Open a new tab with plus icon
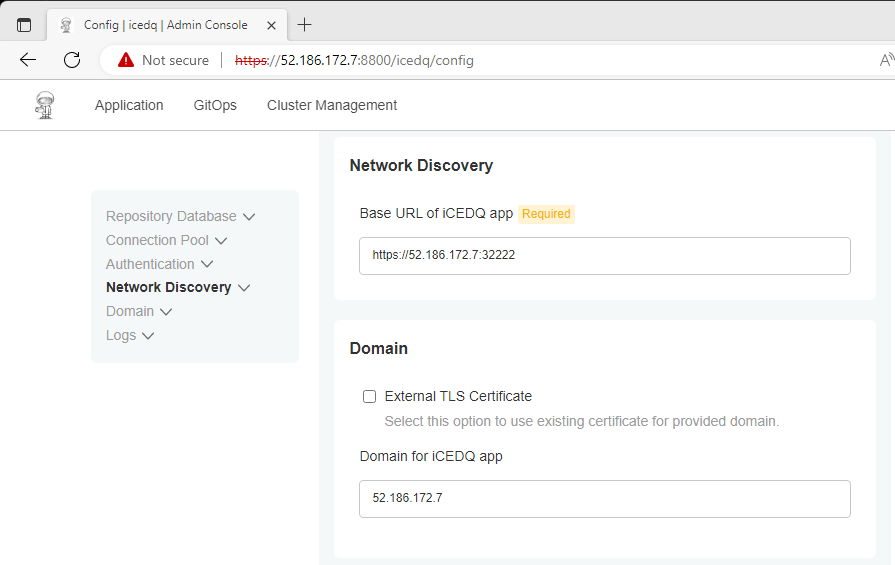Screen dimensions: 895x565 click(305, 25)
